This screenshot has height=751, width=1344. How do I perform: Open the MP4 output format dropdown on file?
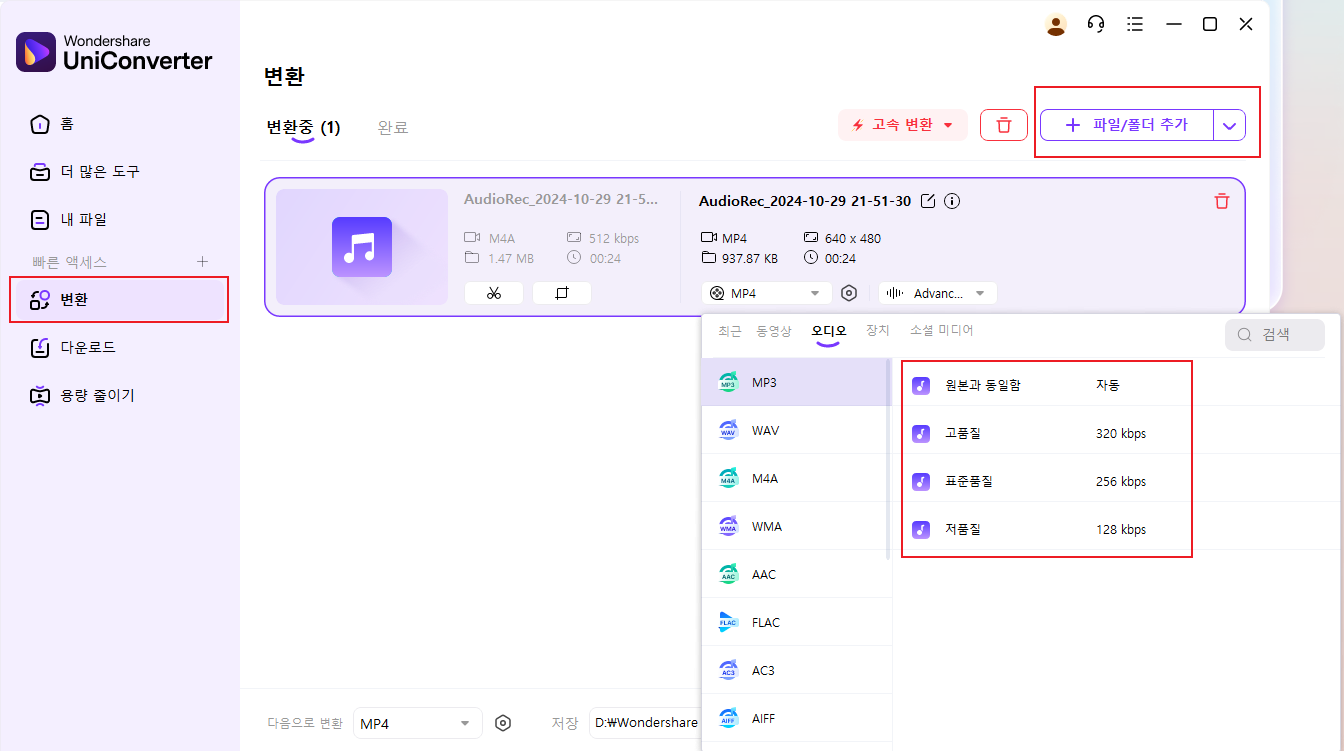767,293
